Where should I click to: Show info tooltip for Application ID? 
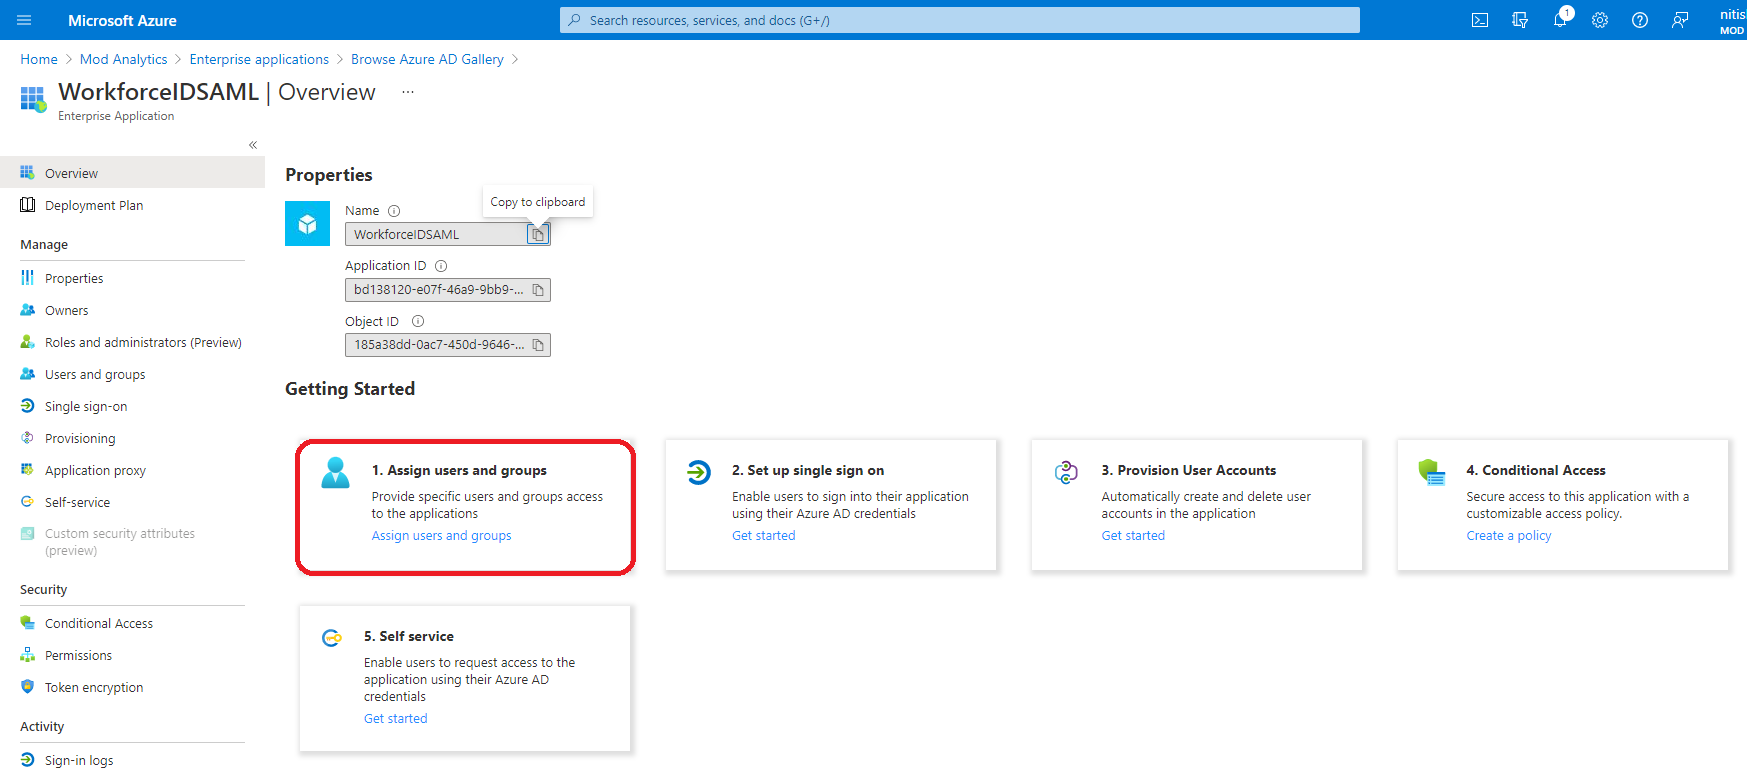point(441,266)
